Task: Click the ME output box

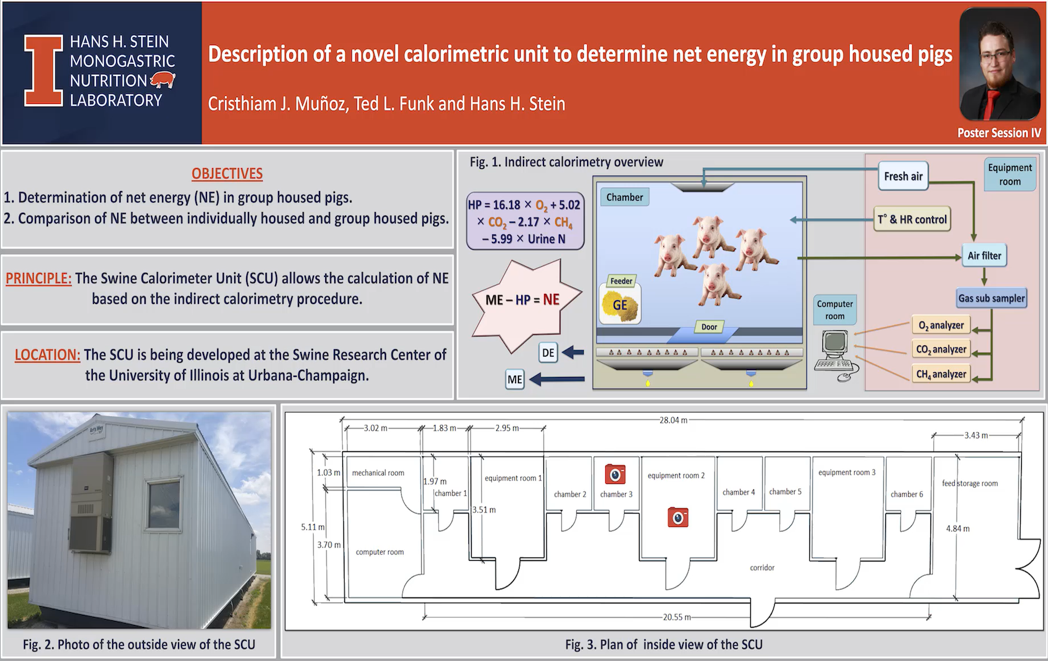Action: click(x=515, y=380)
